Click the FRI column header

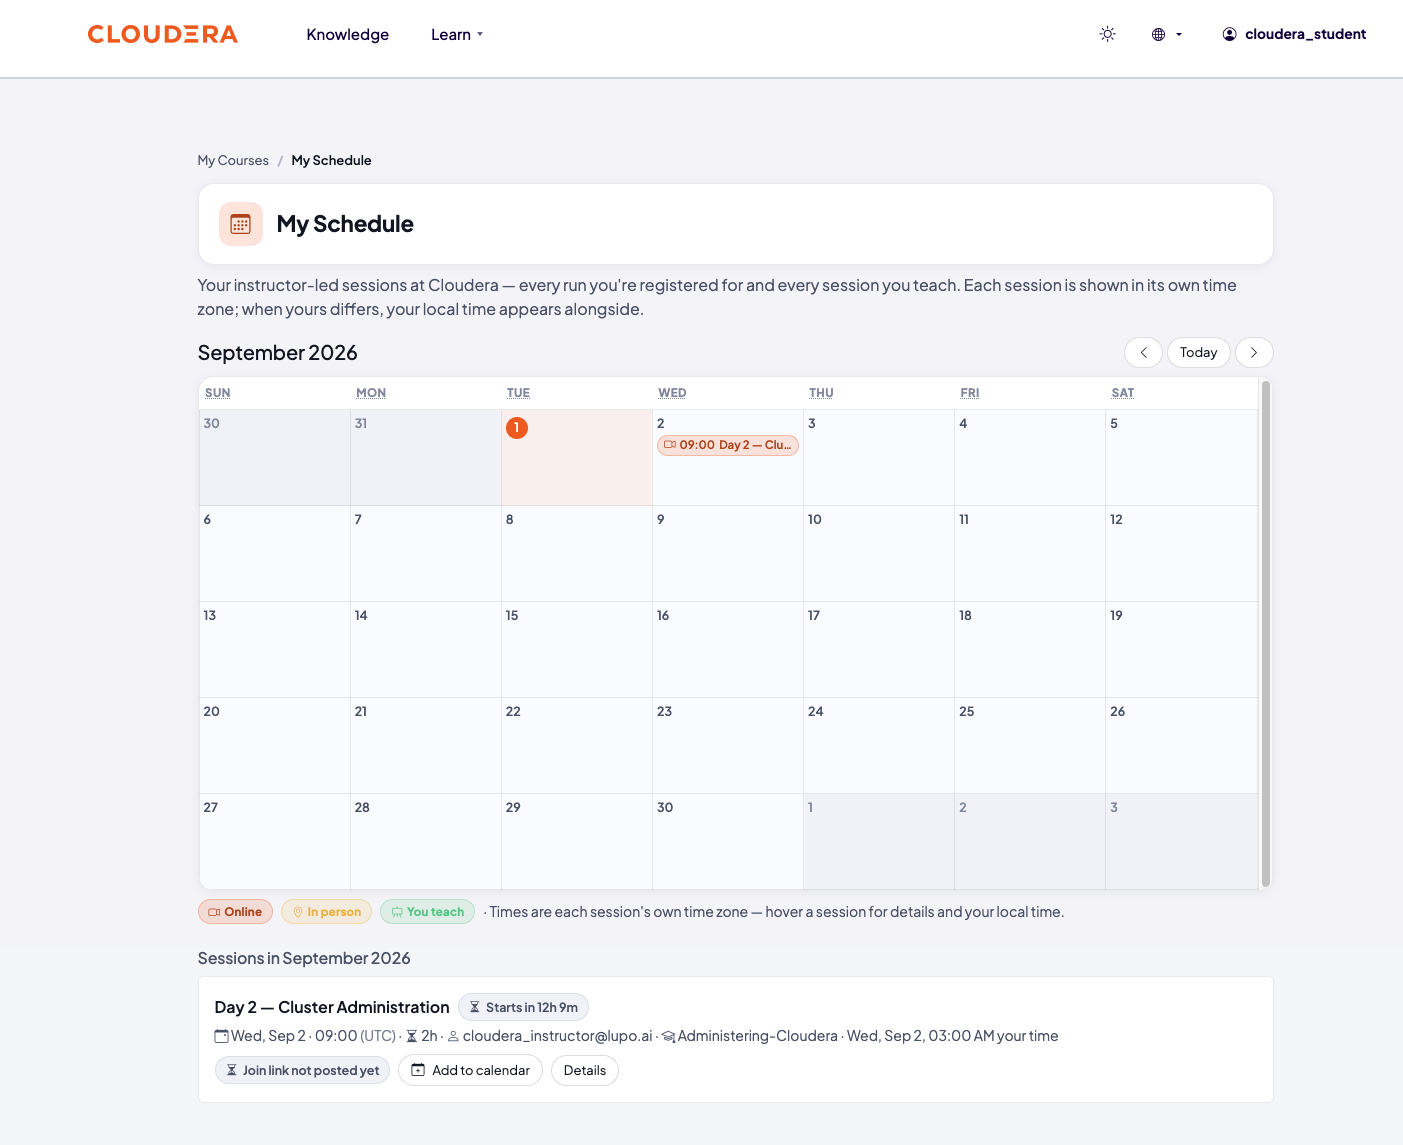click(x=970, y=393)
